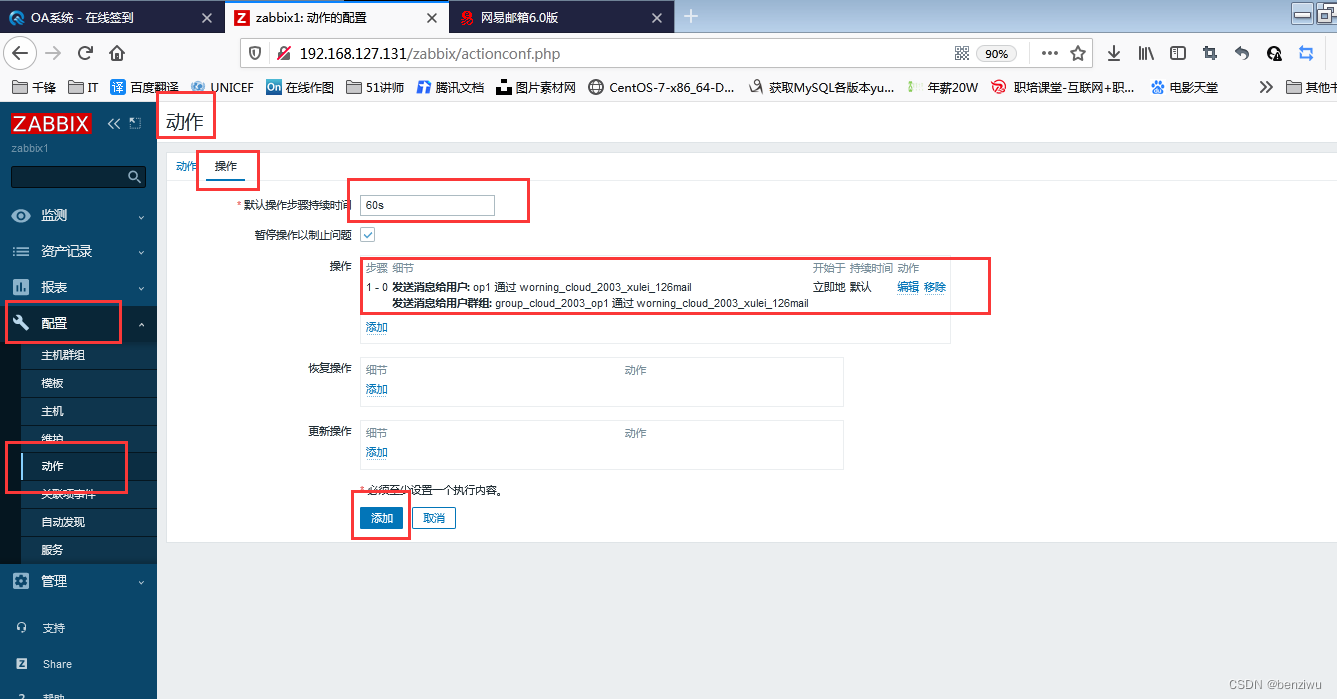
Task: Open 图片素材网 bookmark
Action: pyautogui.click(x=536, y=87)
